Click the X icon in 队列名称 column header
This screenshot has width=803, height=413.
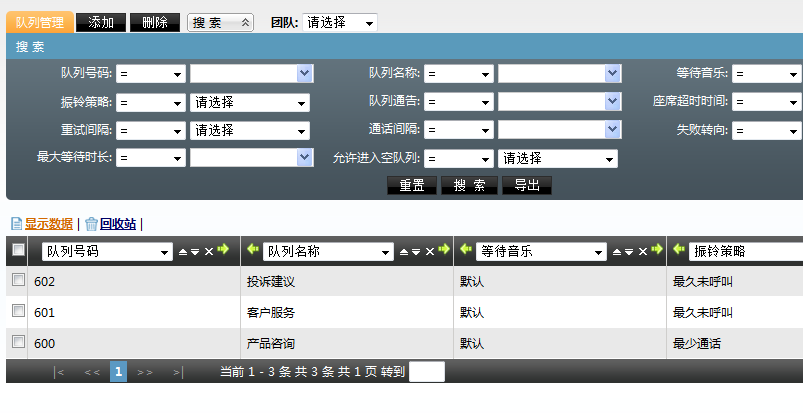pyautogui.click(x=428, y=251)
